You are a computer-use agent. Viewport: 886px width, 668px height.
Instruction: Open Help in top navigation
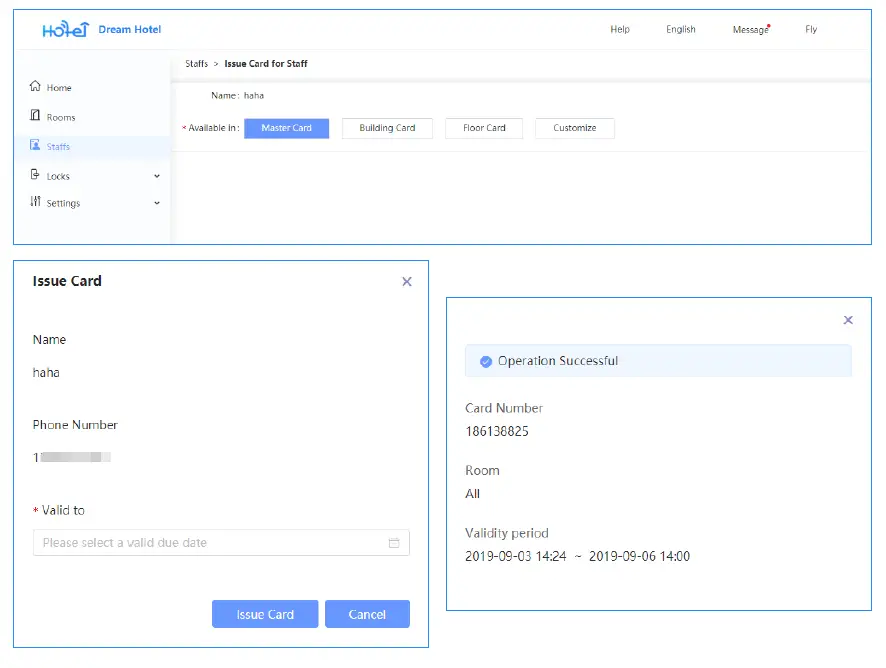tap(620, 29)
